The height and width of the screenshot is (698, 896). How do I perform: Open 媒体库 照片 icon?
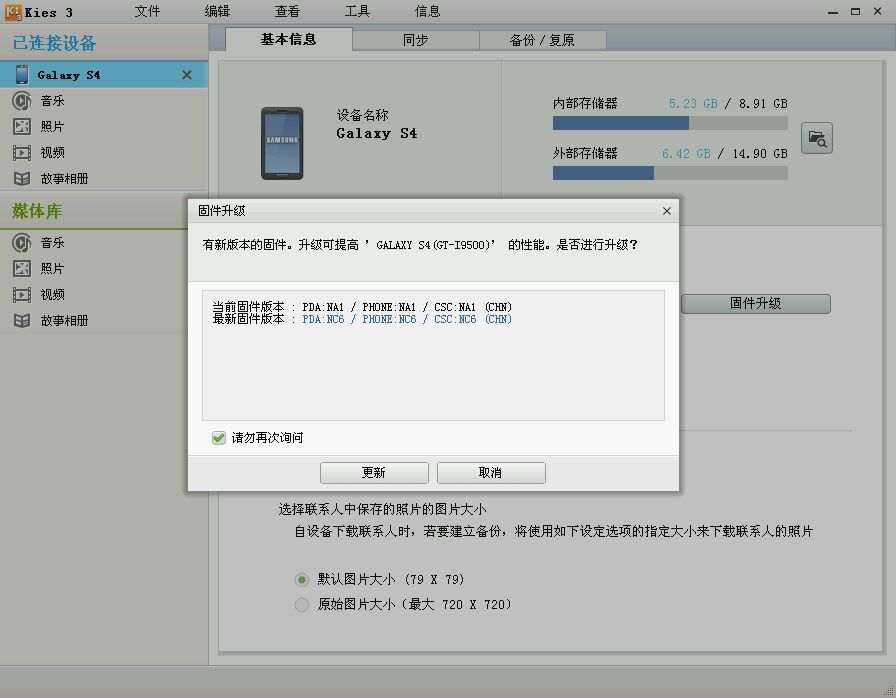click(x=22, y=268)
